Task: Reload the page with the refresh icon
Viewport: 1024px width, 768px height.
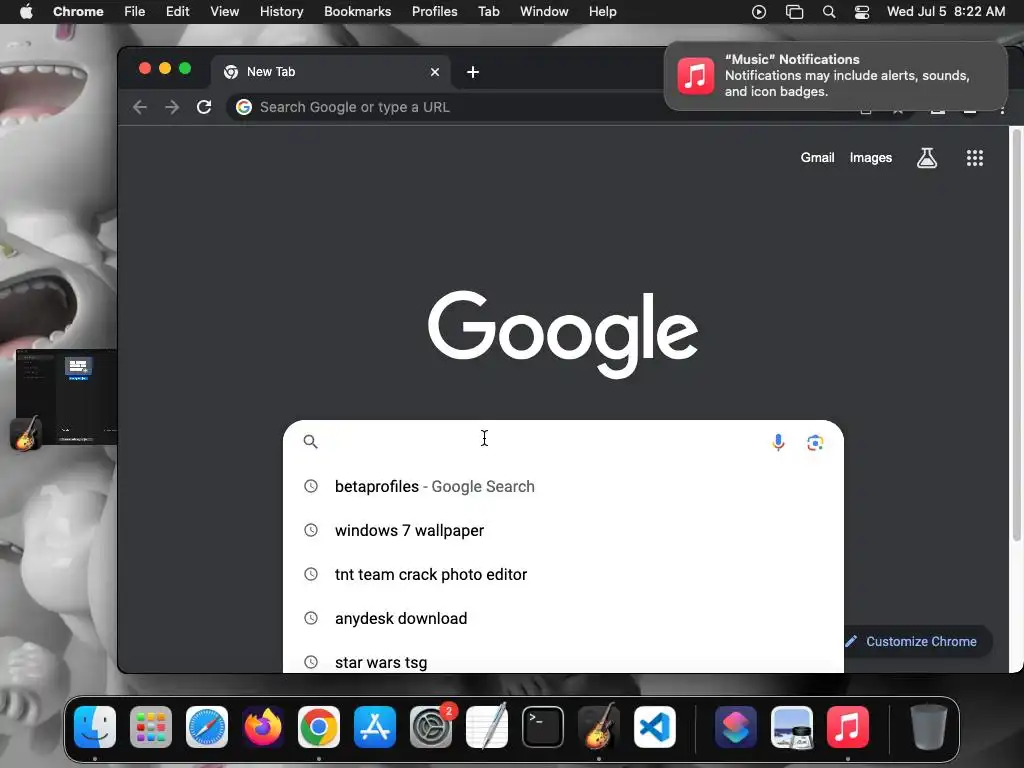Action: click(204, 107)
